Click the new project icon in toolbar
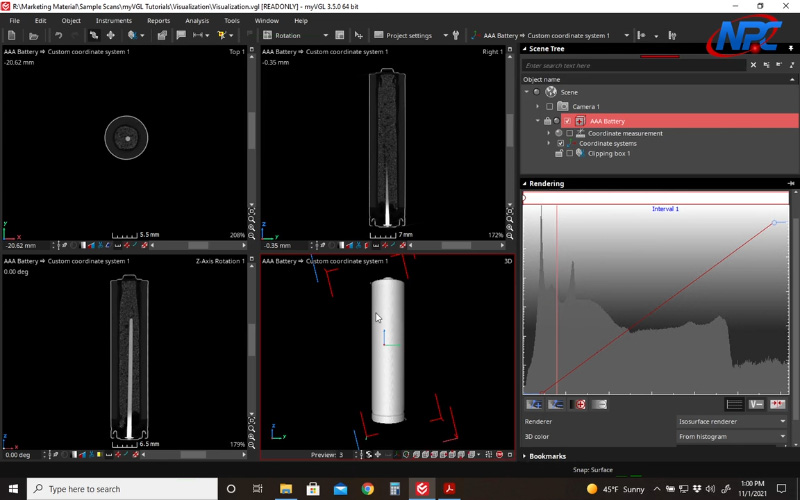This screenshot has width=800, height=500. 11,35
